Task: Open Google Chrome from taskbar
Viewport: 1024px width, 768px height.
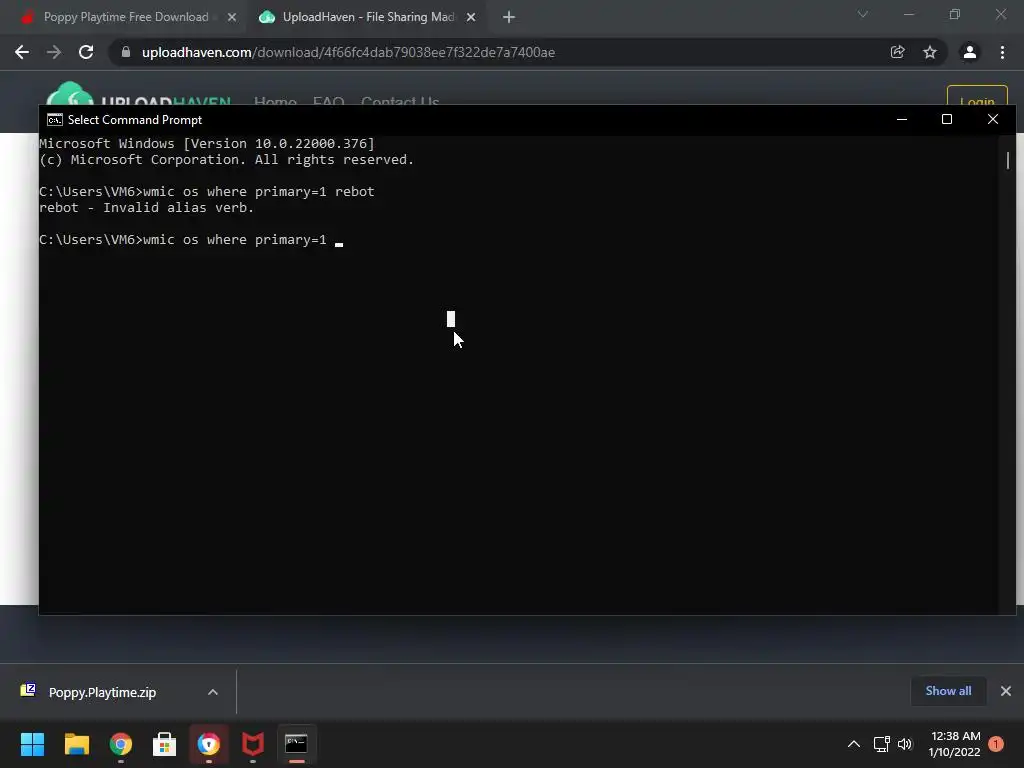Action: click(x=121, y=744)
